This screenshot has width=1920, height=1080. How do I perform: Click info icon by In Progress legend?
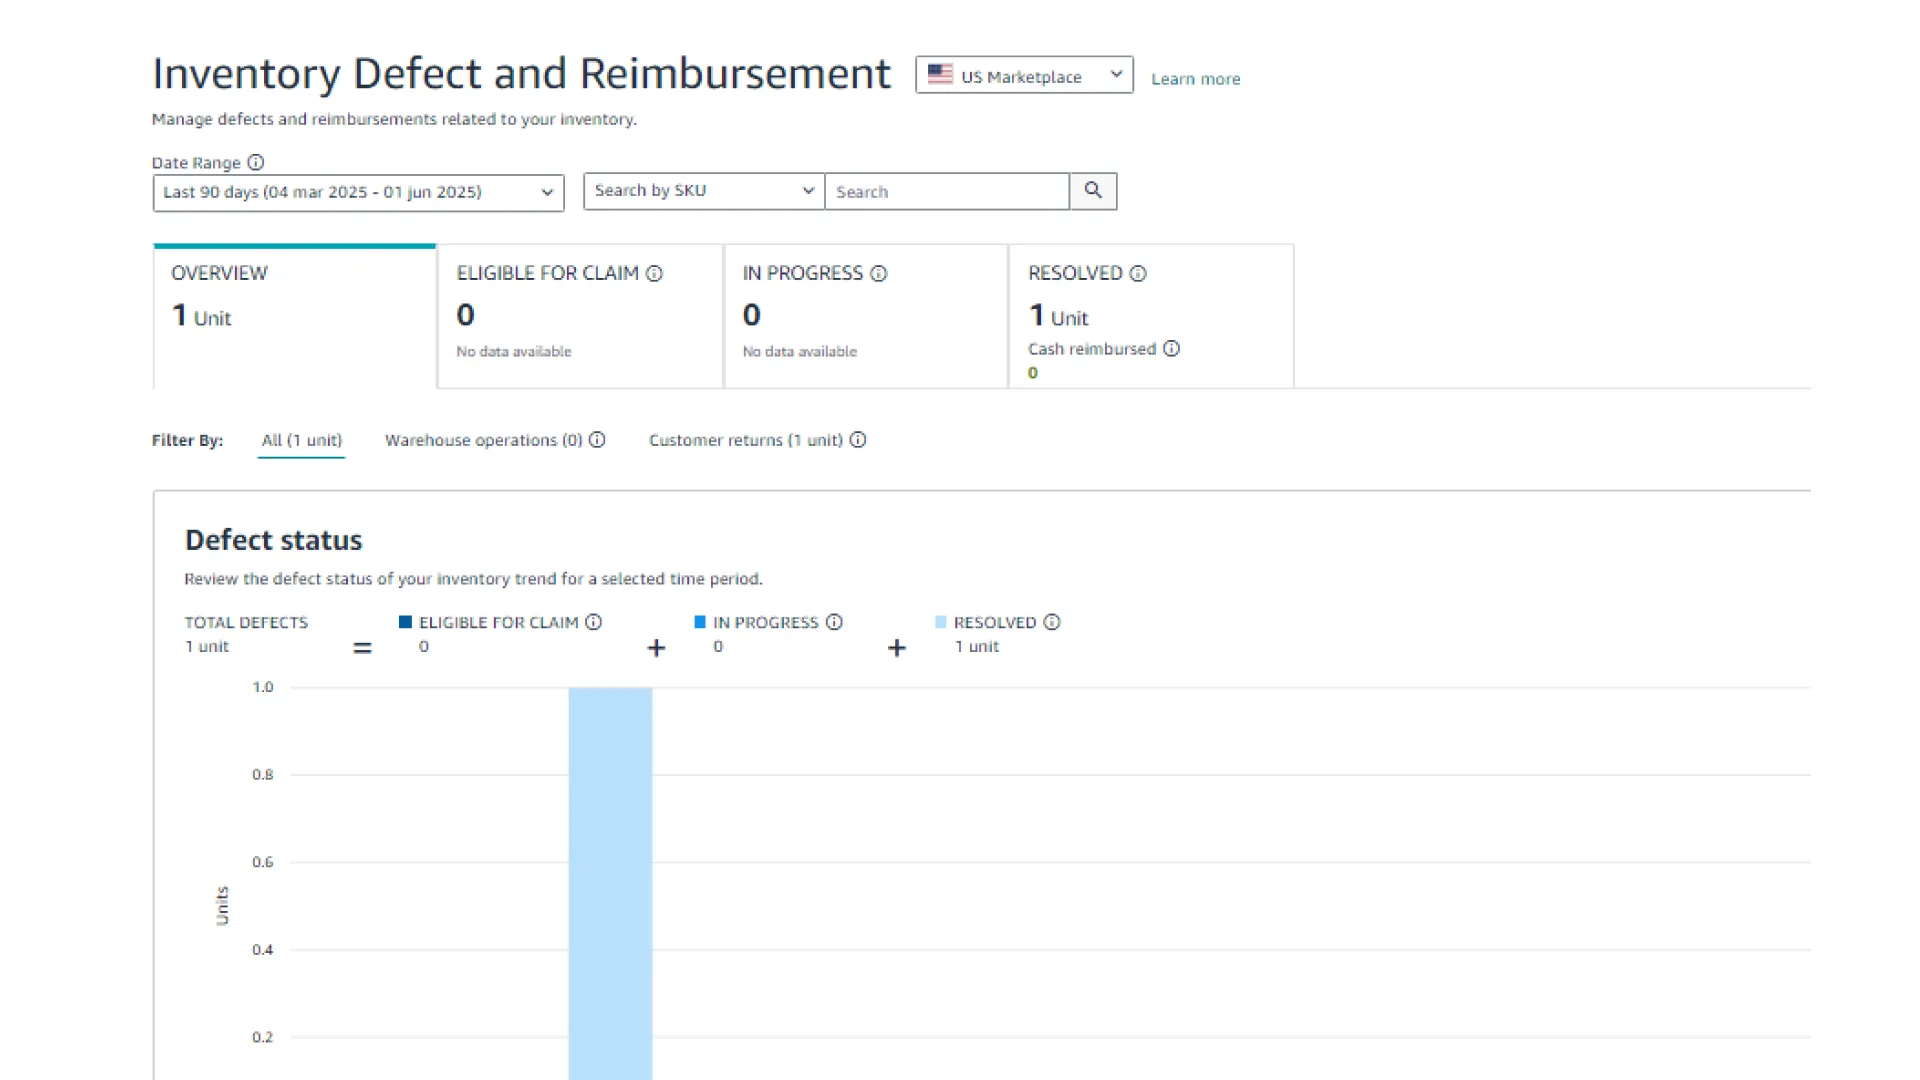coord(834,622)
